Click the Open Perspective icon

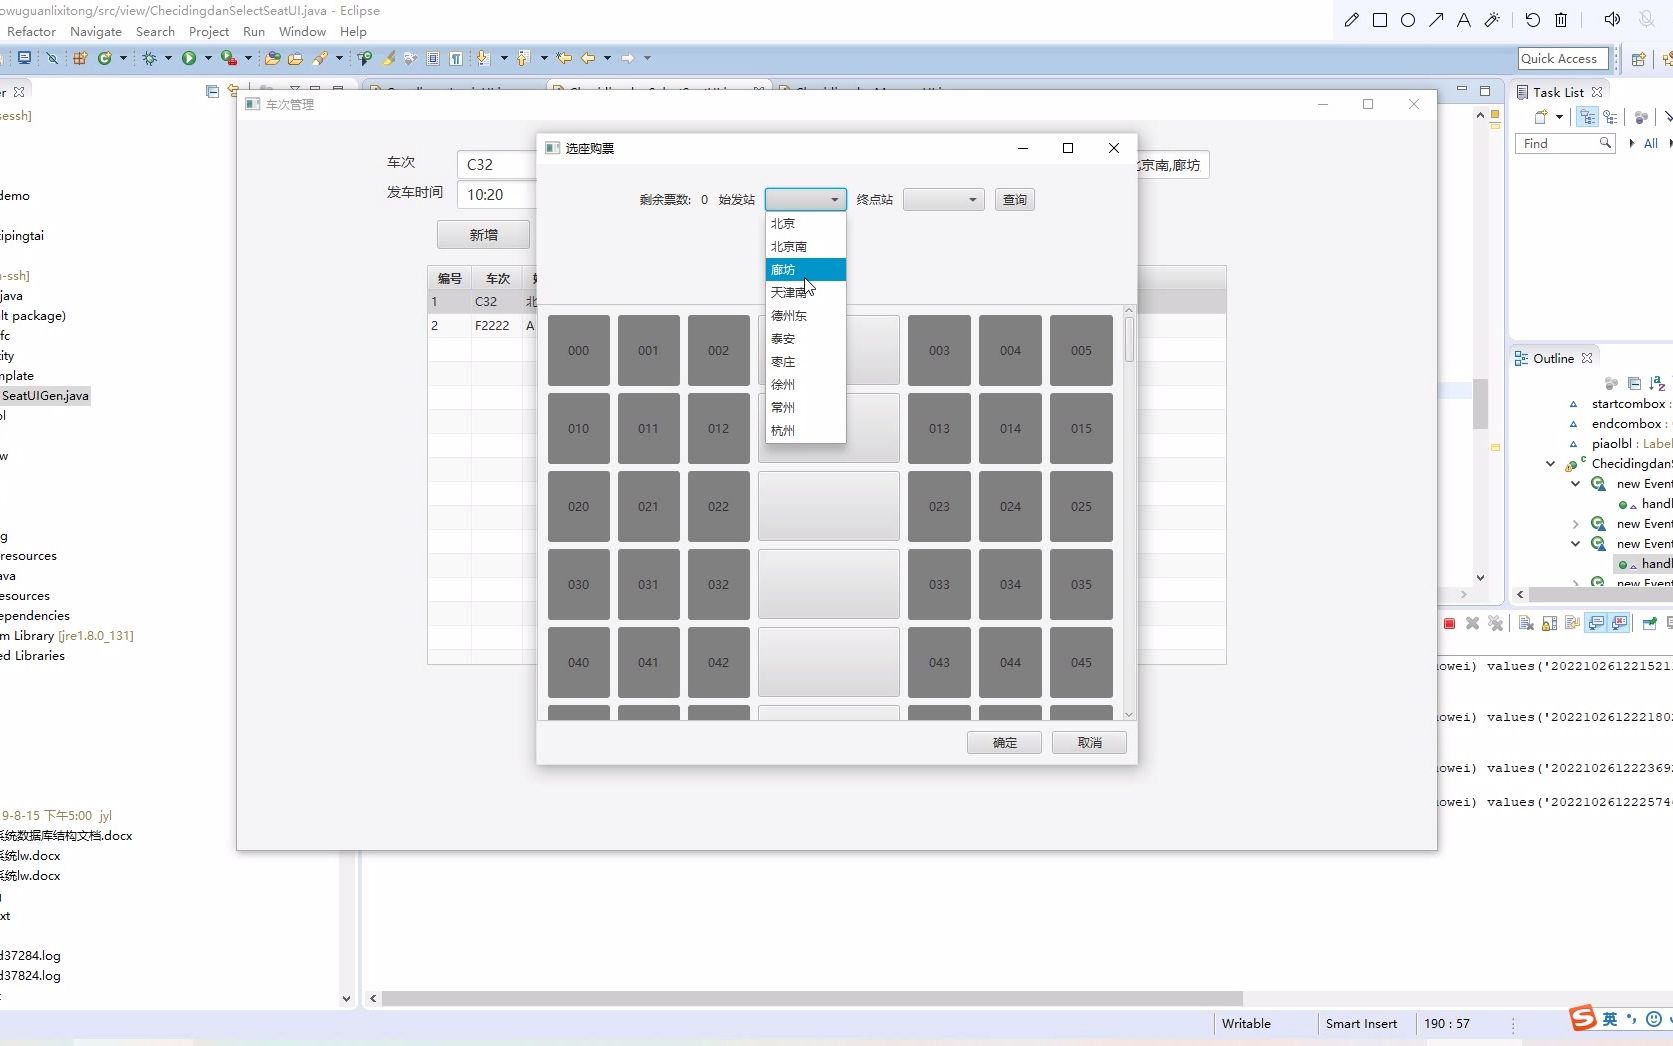tap(1638, 59)
